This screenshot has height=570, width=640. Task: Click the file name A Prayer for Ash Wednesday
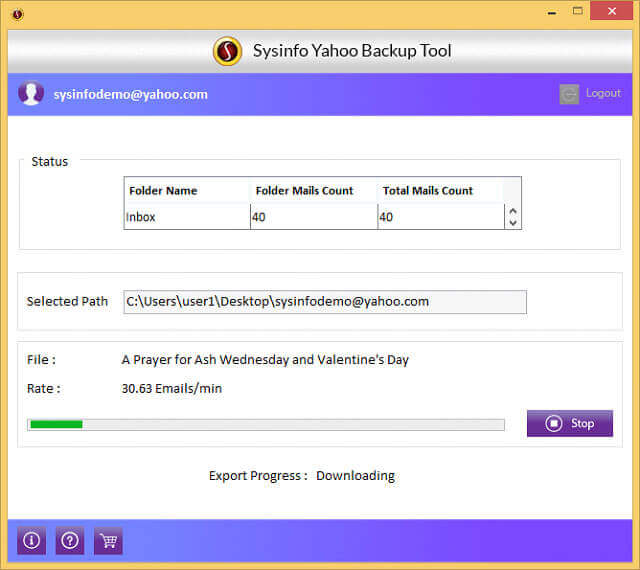pos(265,360)
